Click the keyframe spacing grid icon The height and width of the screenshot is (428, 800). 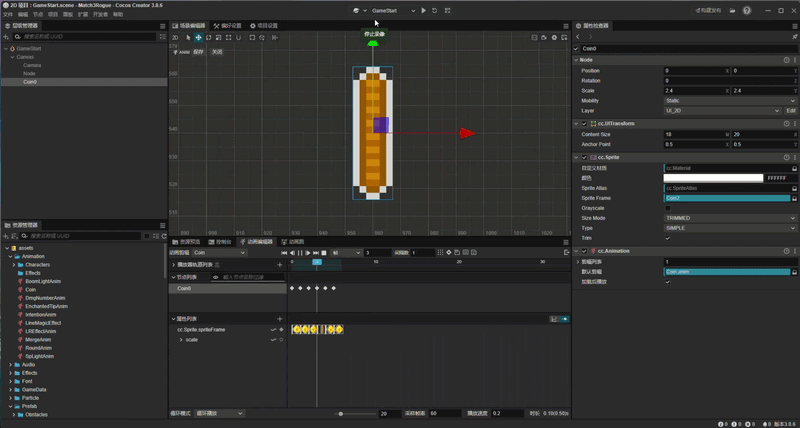coord(441,253)
